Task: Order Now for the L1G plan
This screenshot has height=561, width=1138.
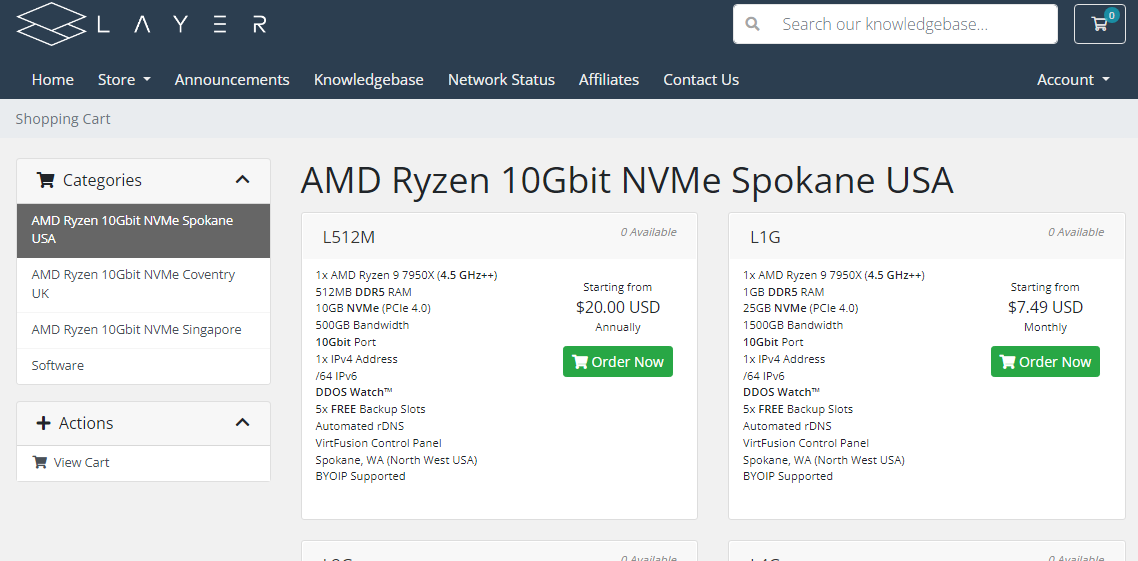Action: pyautogui.click(x=1045, y=361)
